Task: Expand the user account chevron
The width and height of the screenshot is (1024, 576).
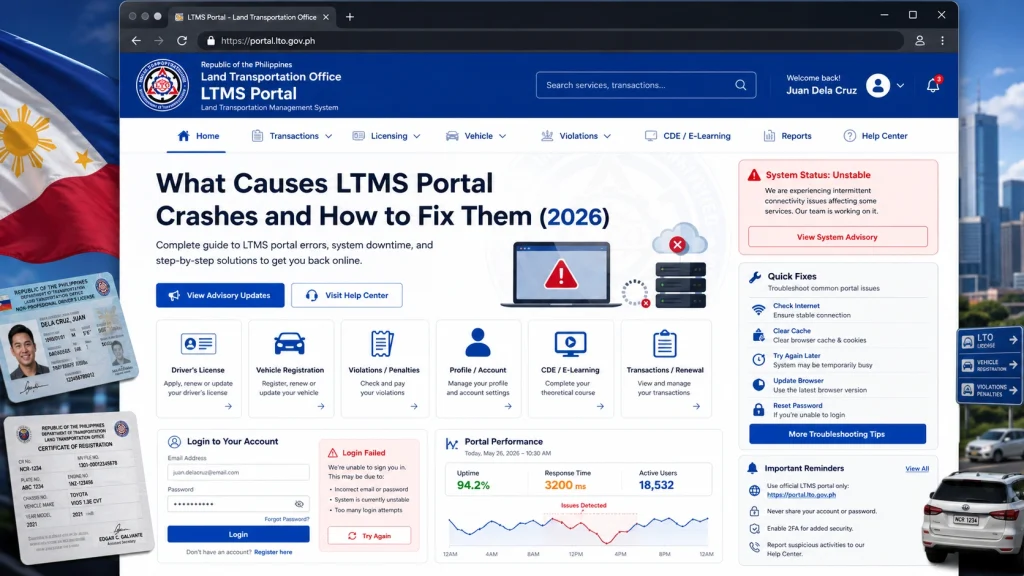Action: pyautogui.click(x=901, y=86)
